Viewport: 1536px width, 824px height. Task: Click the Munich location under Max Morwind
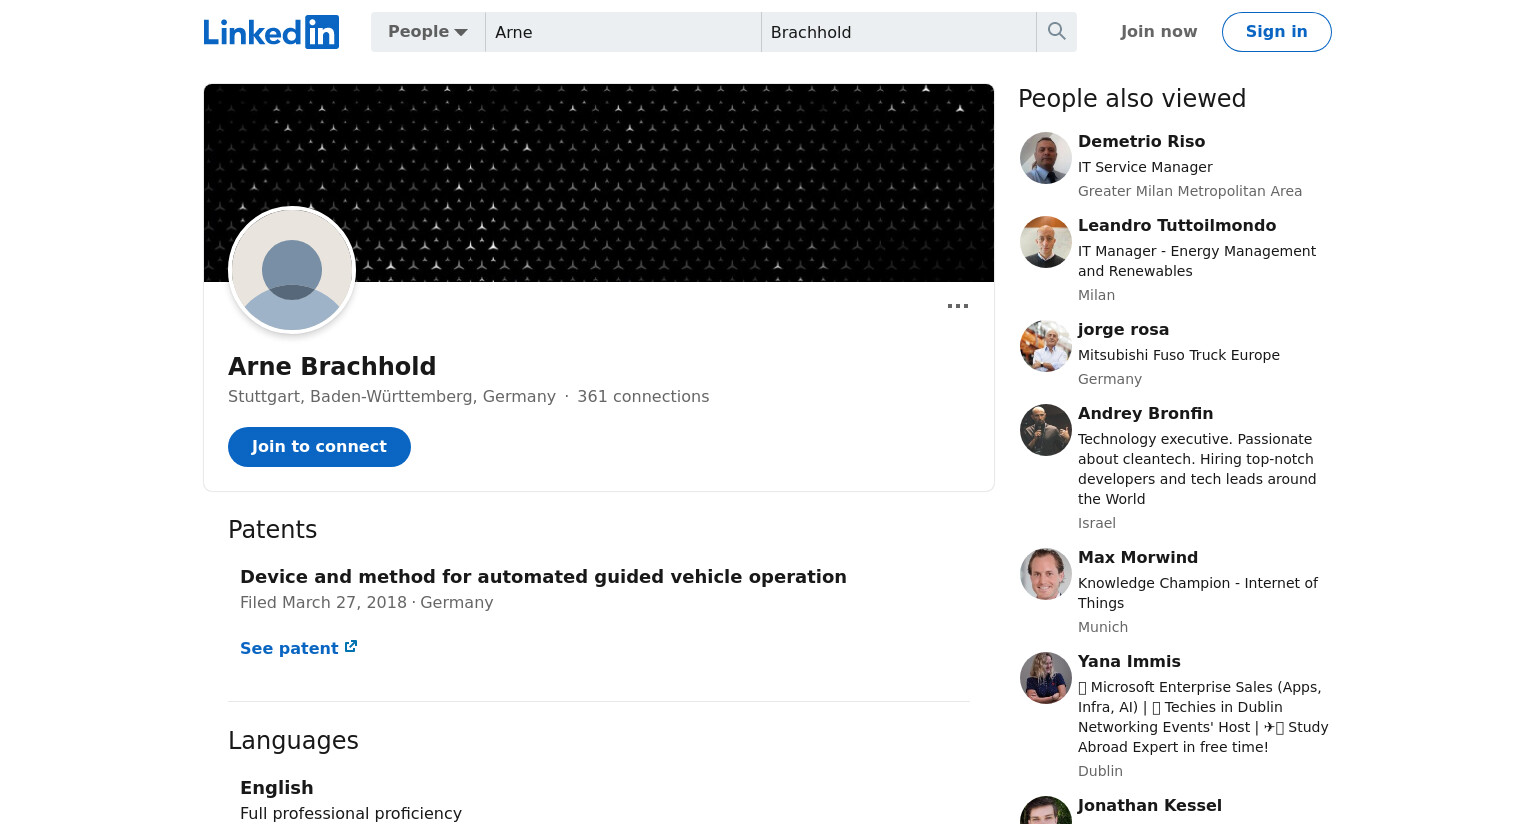tap(1103, 627)
